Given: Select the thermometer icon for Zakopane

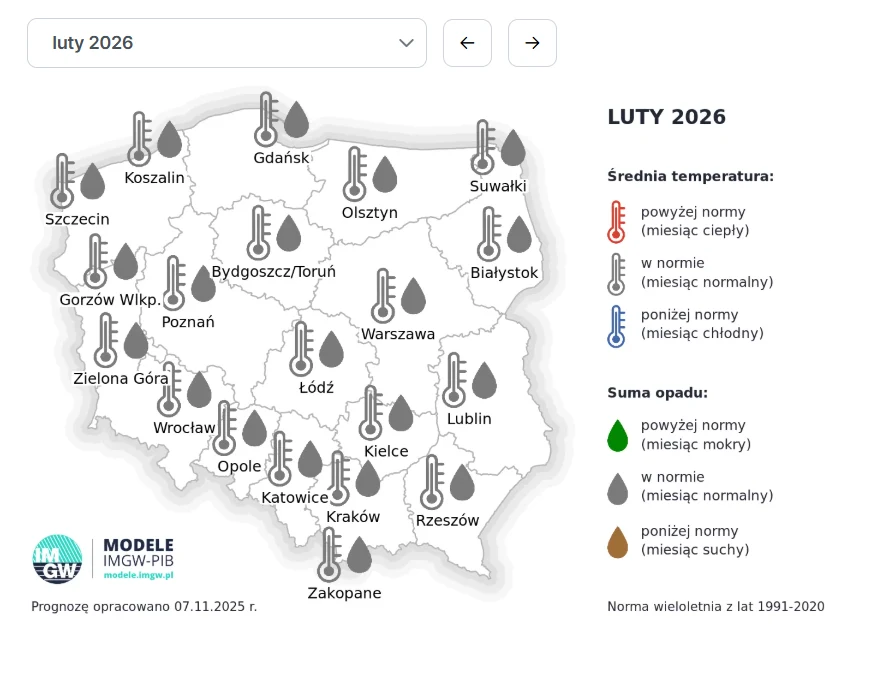Looking at the screenshot, I should pos(328,550).
